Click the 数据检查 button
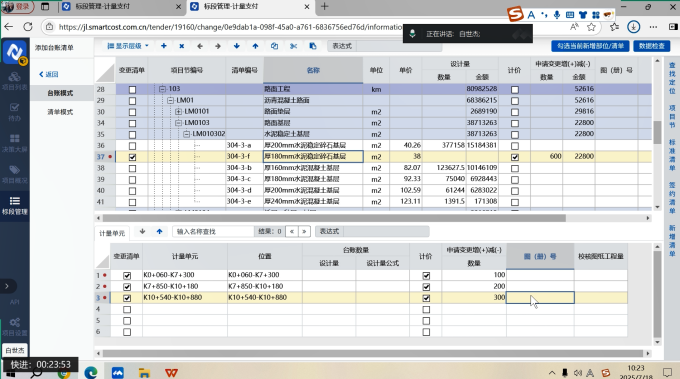Viewport: 680px width, 379px height. click(651, 46)
